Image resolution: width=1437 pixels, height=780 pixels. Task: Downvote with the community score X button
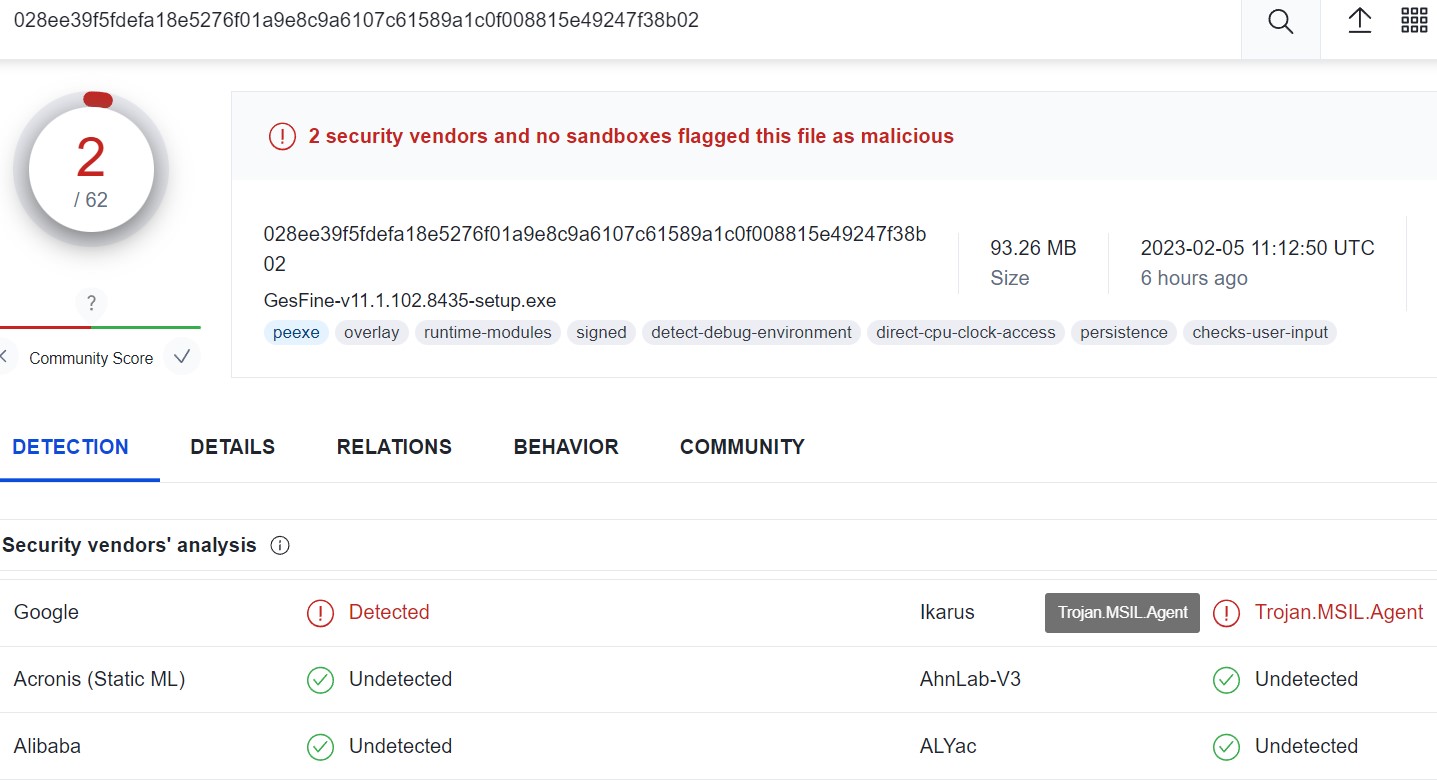[x=5, y=357]
